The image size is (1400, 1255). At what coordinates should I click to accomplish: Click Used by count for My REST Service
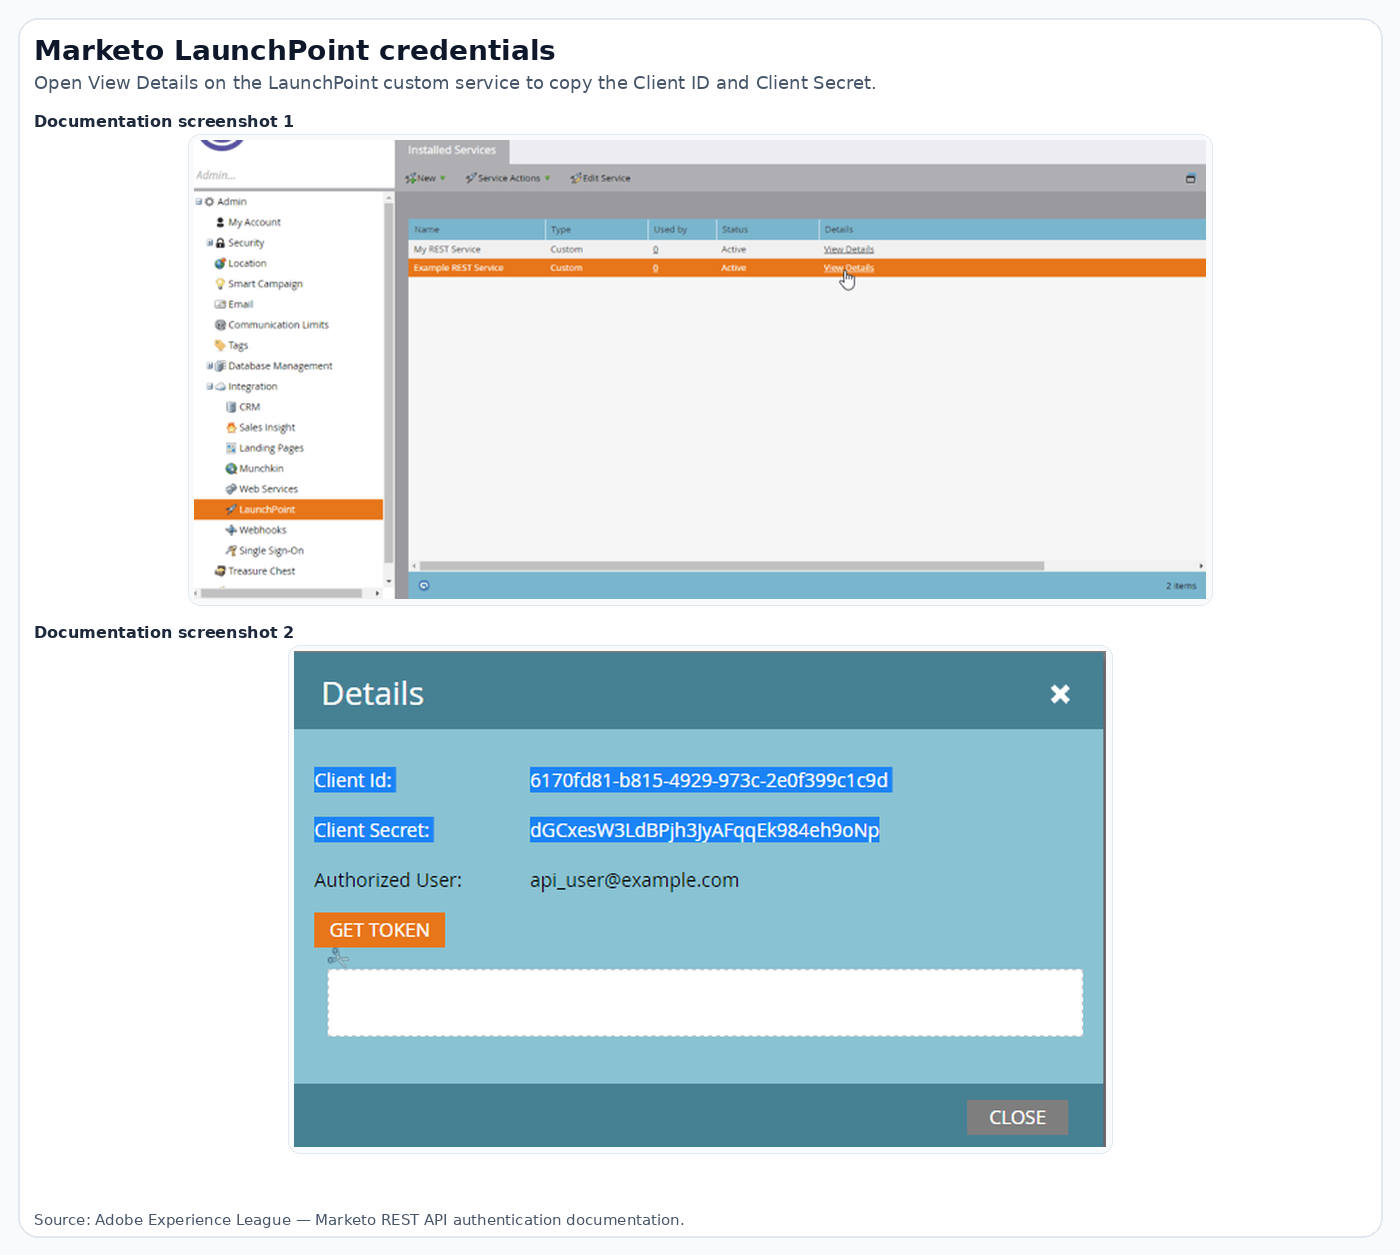click(656, 249)
